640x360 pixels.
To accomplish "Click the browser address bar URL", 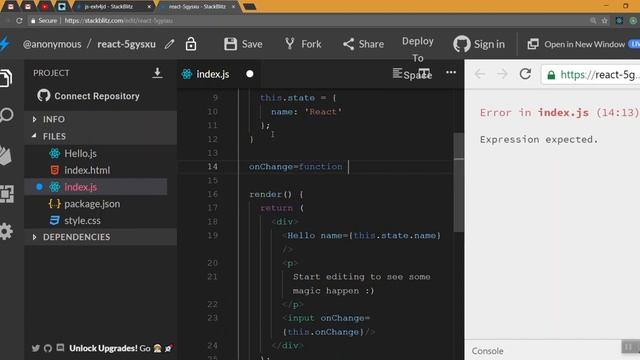I will (x=119, y=20).
